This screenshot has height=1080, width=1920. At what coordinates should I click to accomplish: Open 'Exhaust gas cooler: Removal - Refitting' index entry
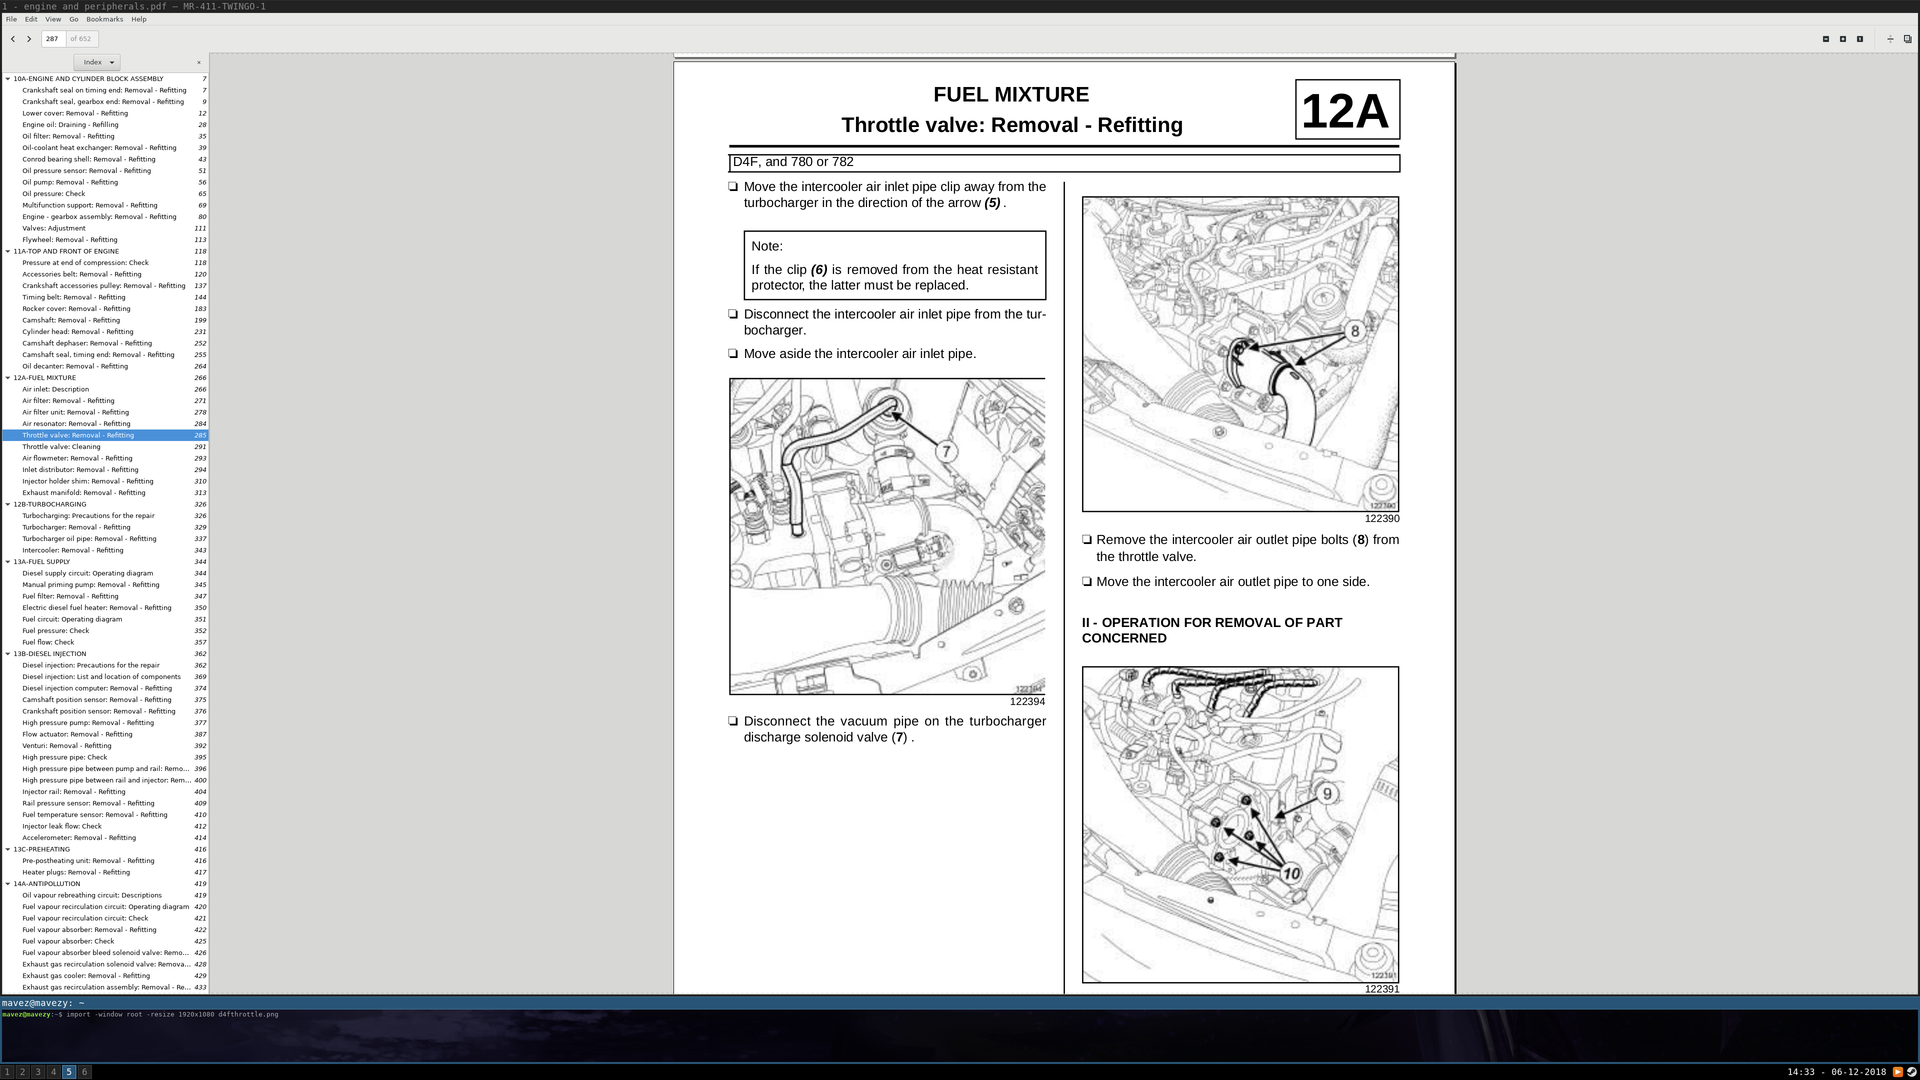(x=105, y=976)
